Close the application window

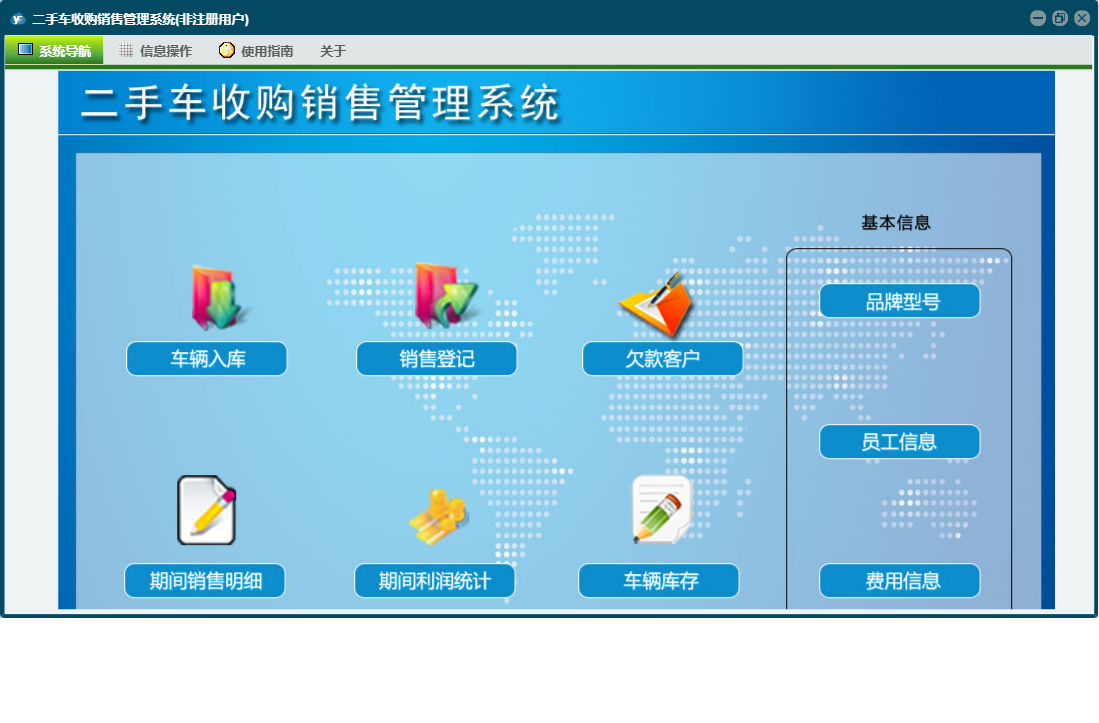pyautogui.click(x=1082, y=18)
